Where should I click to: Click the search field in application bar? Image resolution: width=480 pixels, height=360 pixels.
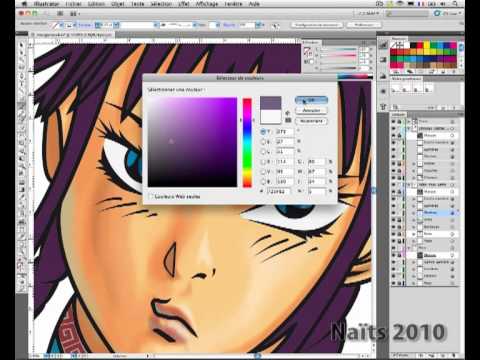click(x=408, y=13)
